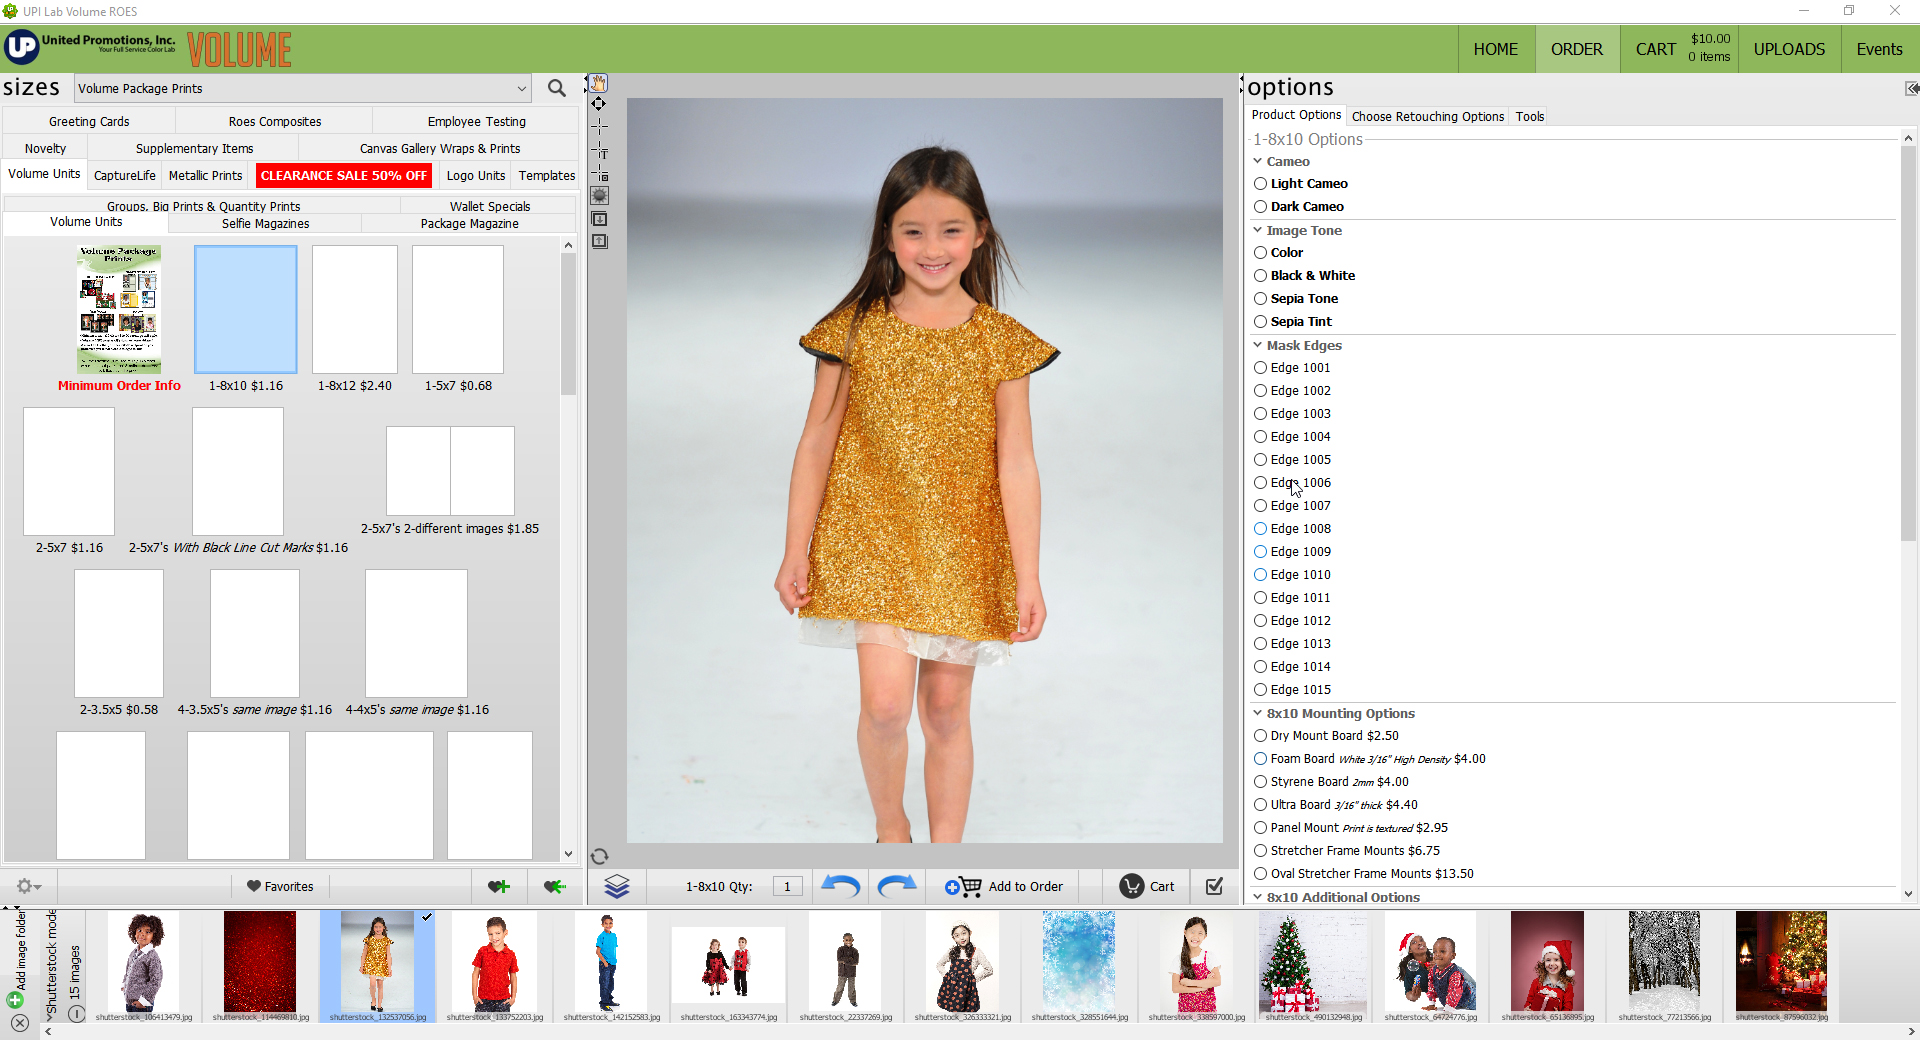Screen dimensions: 1920x1040
Task: Choose the Edge 1008 mask option
Action: click(1261, 529)
